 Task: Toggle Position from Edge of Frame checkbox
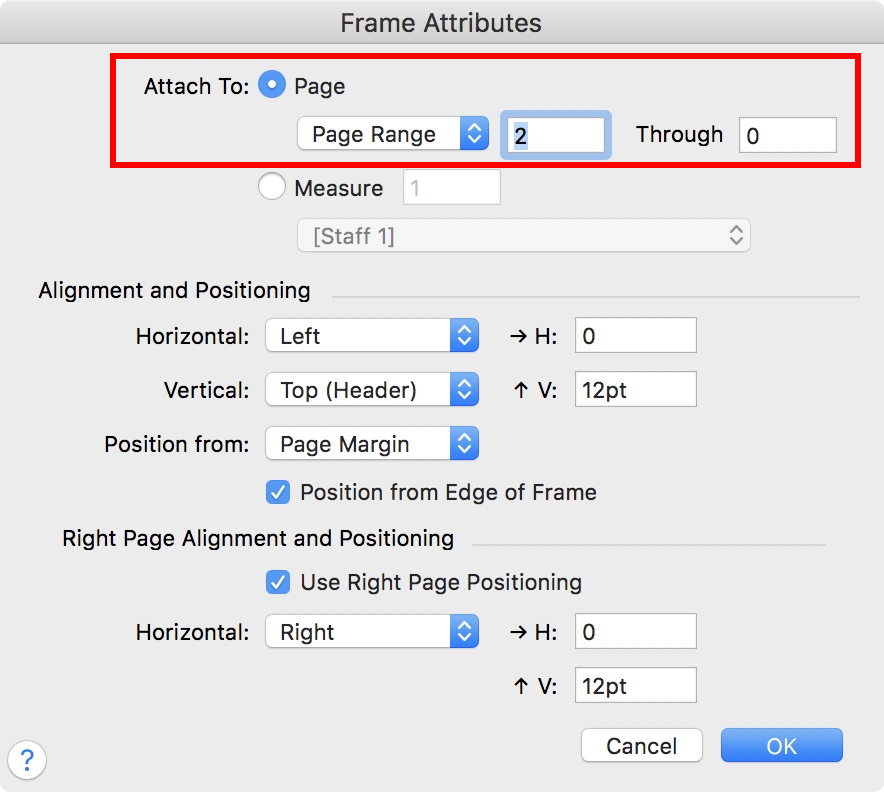click(x=278, y=492)
